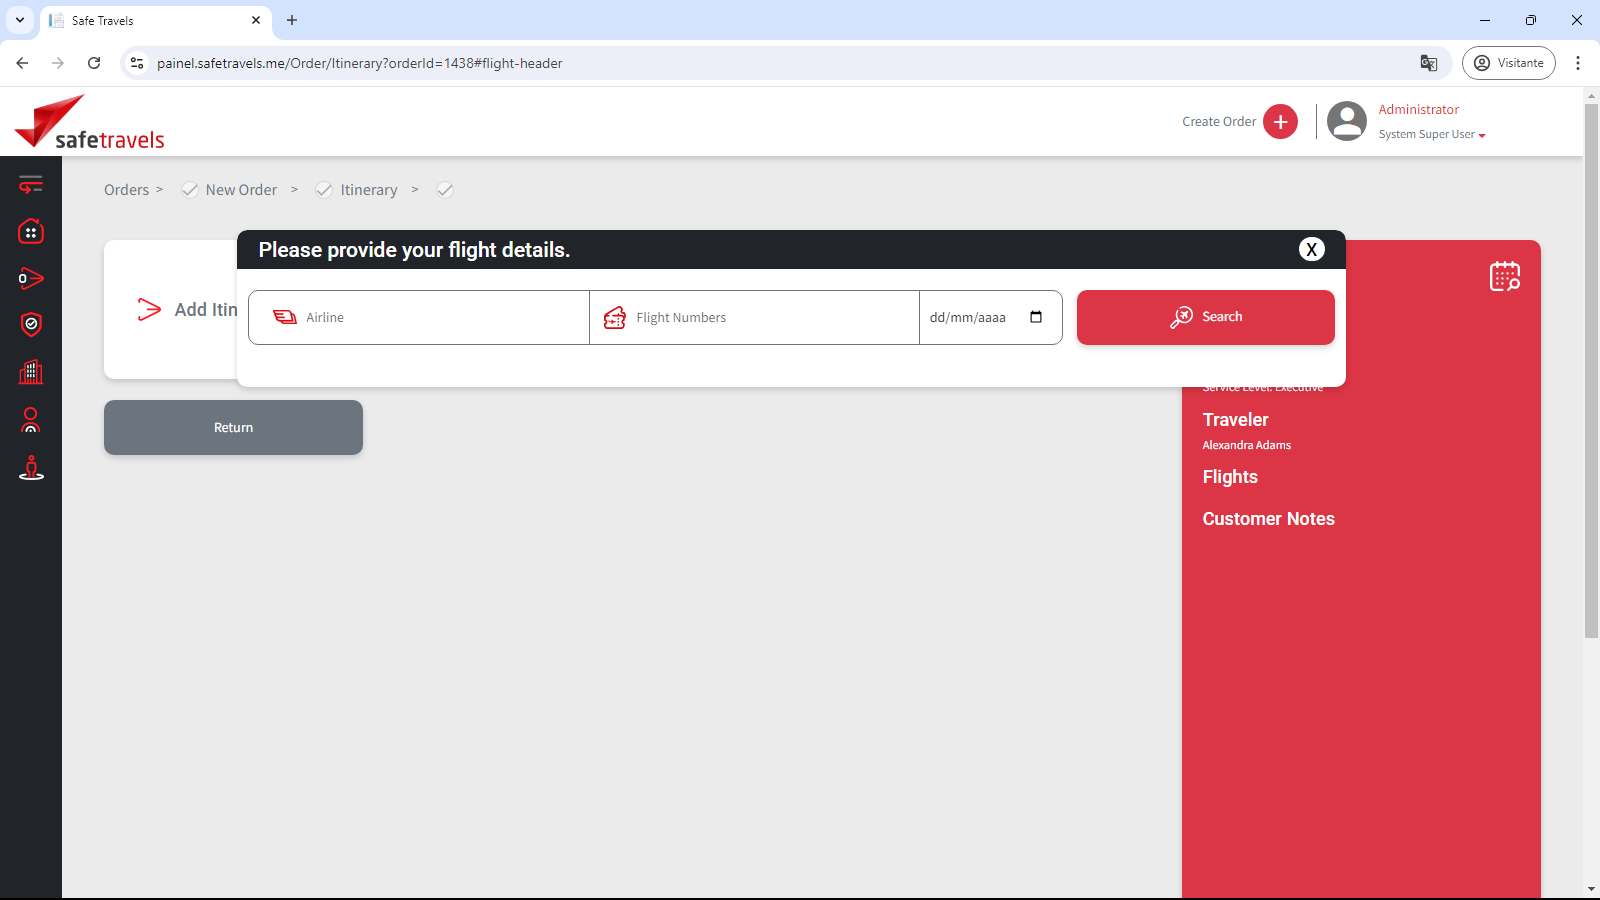Open the dashboard home icon in sidebar
The image size is (1600, 900).
coord(31,232)
